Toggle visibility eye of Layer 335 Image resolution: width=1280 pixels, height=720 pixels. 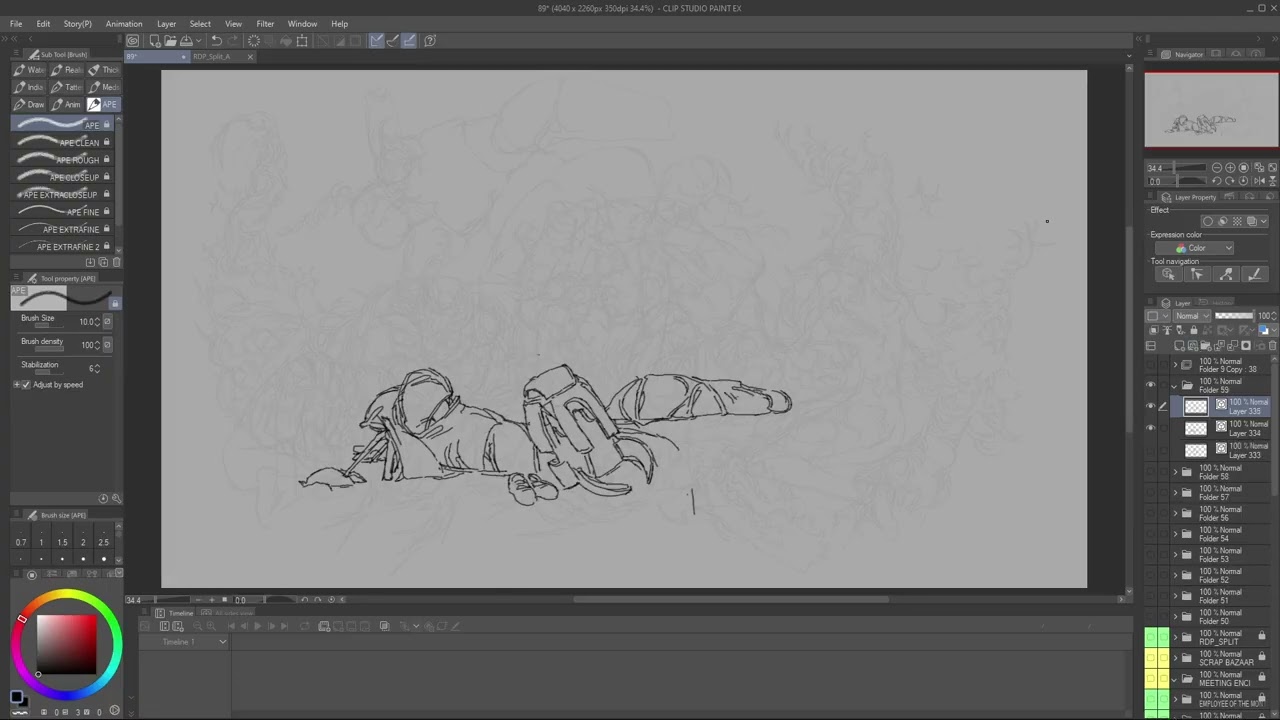point(1150,406)
